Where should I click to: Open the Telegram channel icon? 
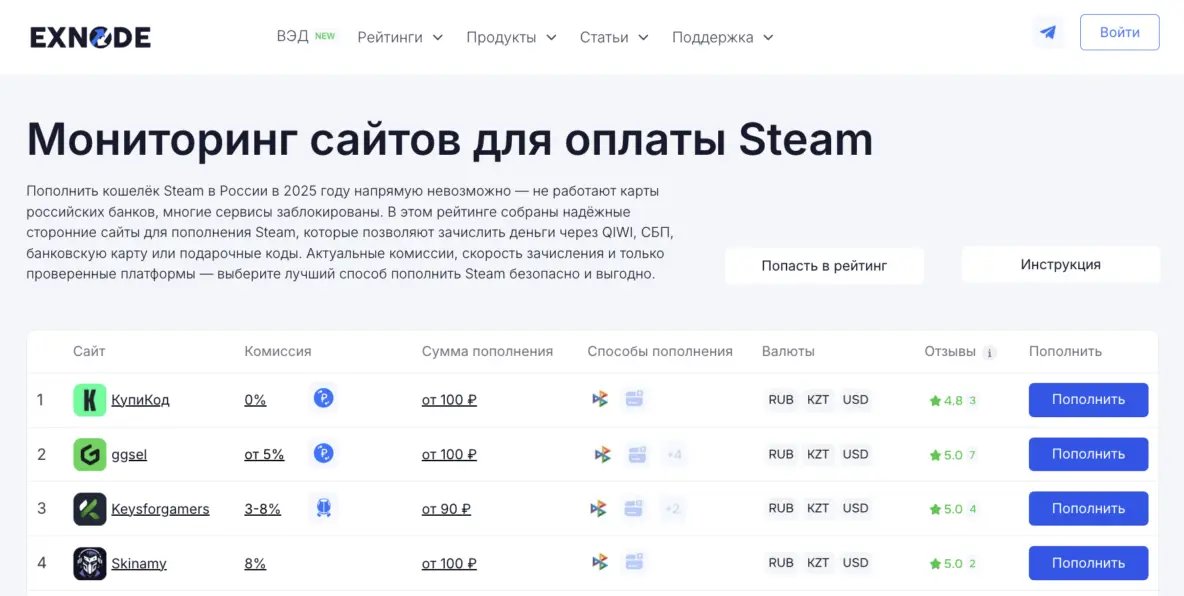pos(1048,32)
